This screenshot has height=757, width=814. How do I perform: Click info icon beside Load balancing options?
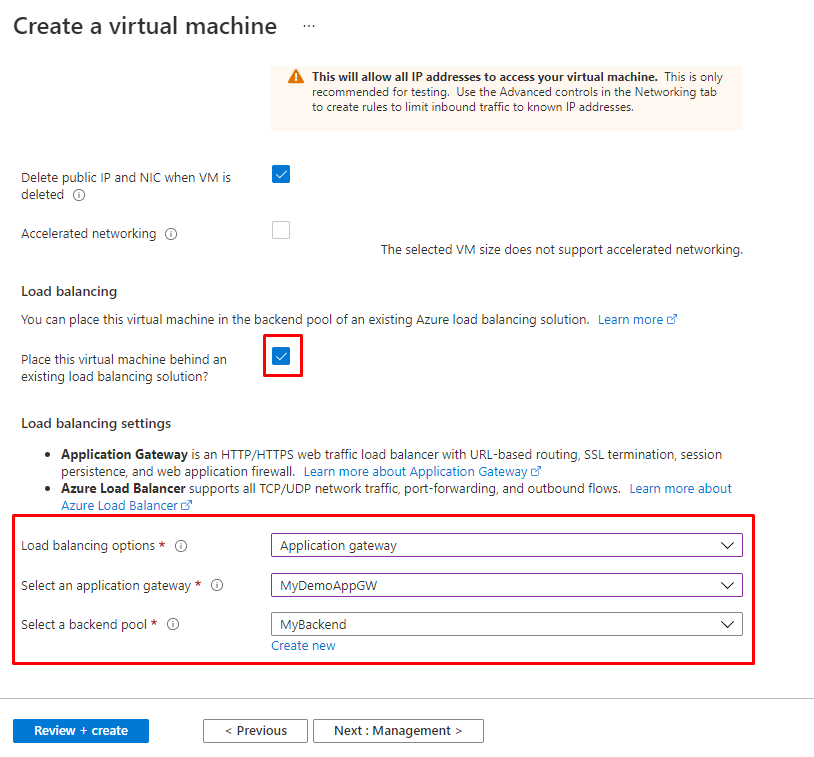pyautogui.click(x=181, y=546)
